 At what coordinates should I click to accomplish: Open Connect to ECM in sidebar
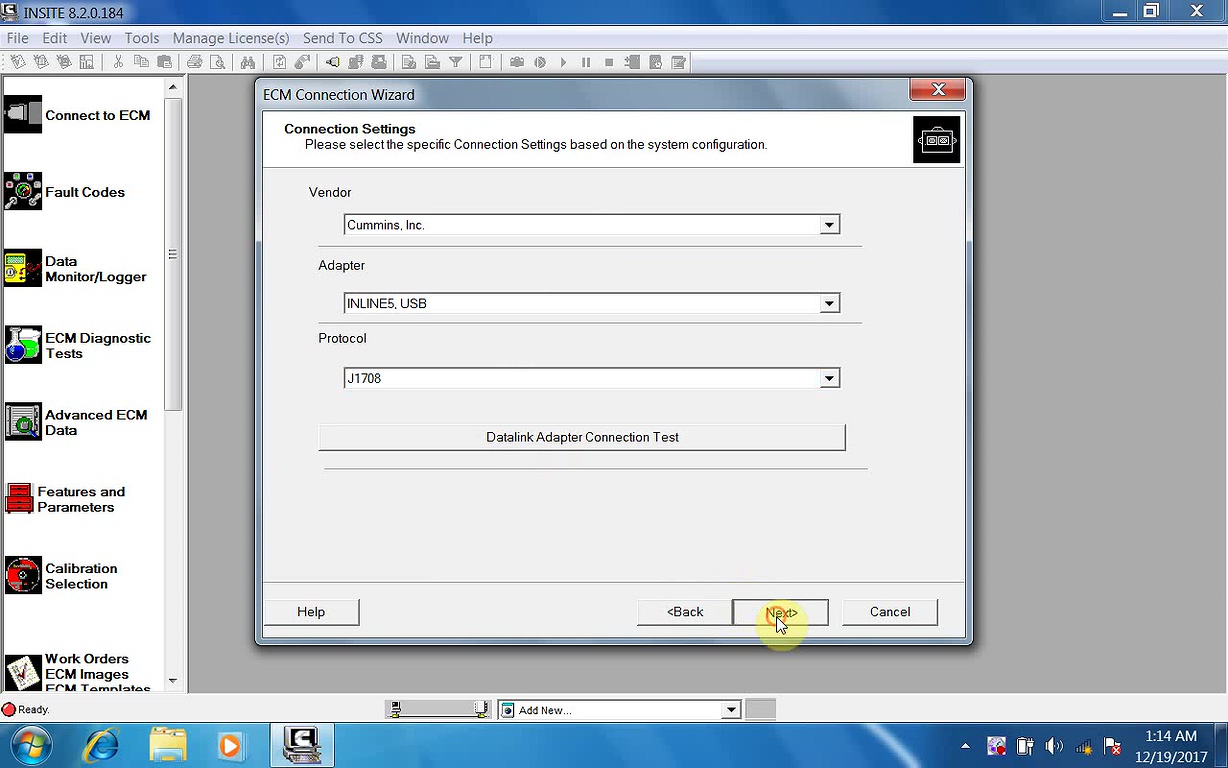coord(78,115)
